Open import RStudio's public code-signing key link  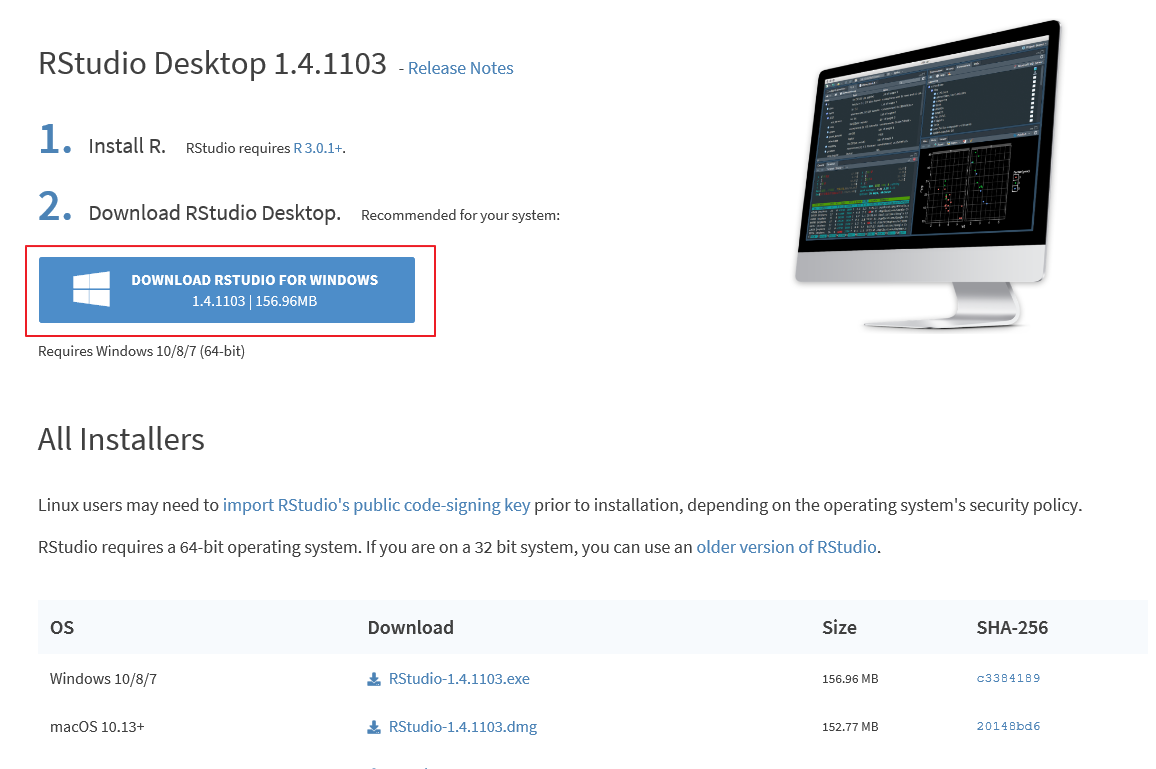(376, 505)
